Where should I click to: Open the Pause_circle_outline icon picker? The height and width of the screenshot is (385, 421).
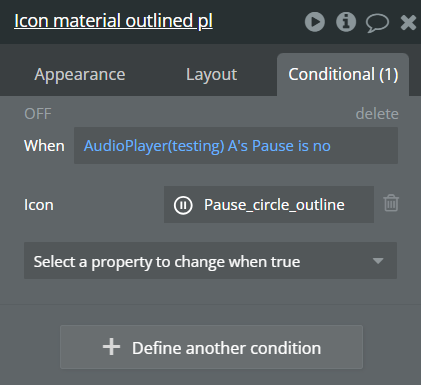click(x=269, y=205)
